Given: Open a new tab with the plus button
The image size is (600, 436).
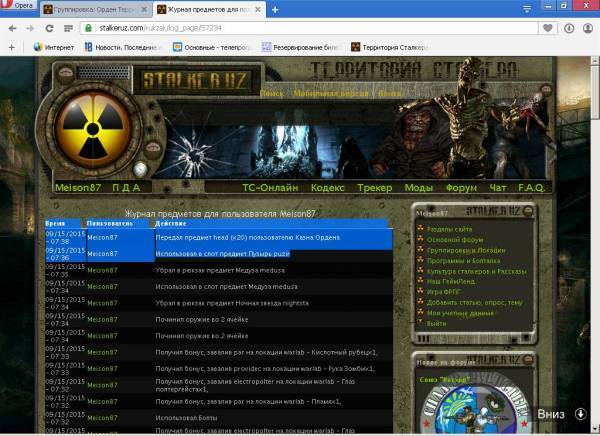Looking at the screenshot, I should (x=275, y=9).
